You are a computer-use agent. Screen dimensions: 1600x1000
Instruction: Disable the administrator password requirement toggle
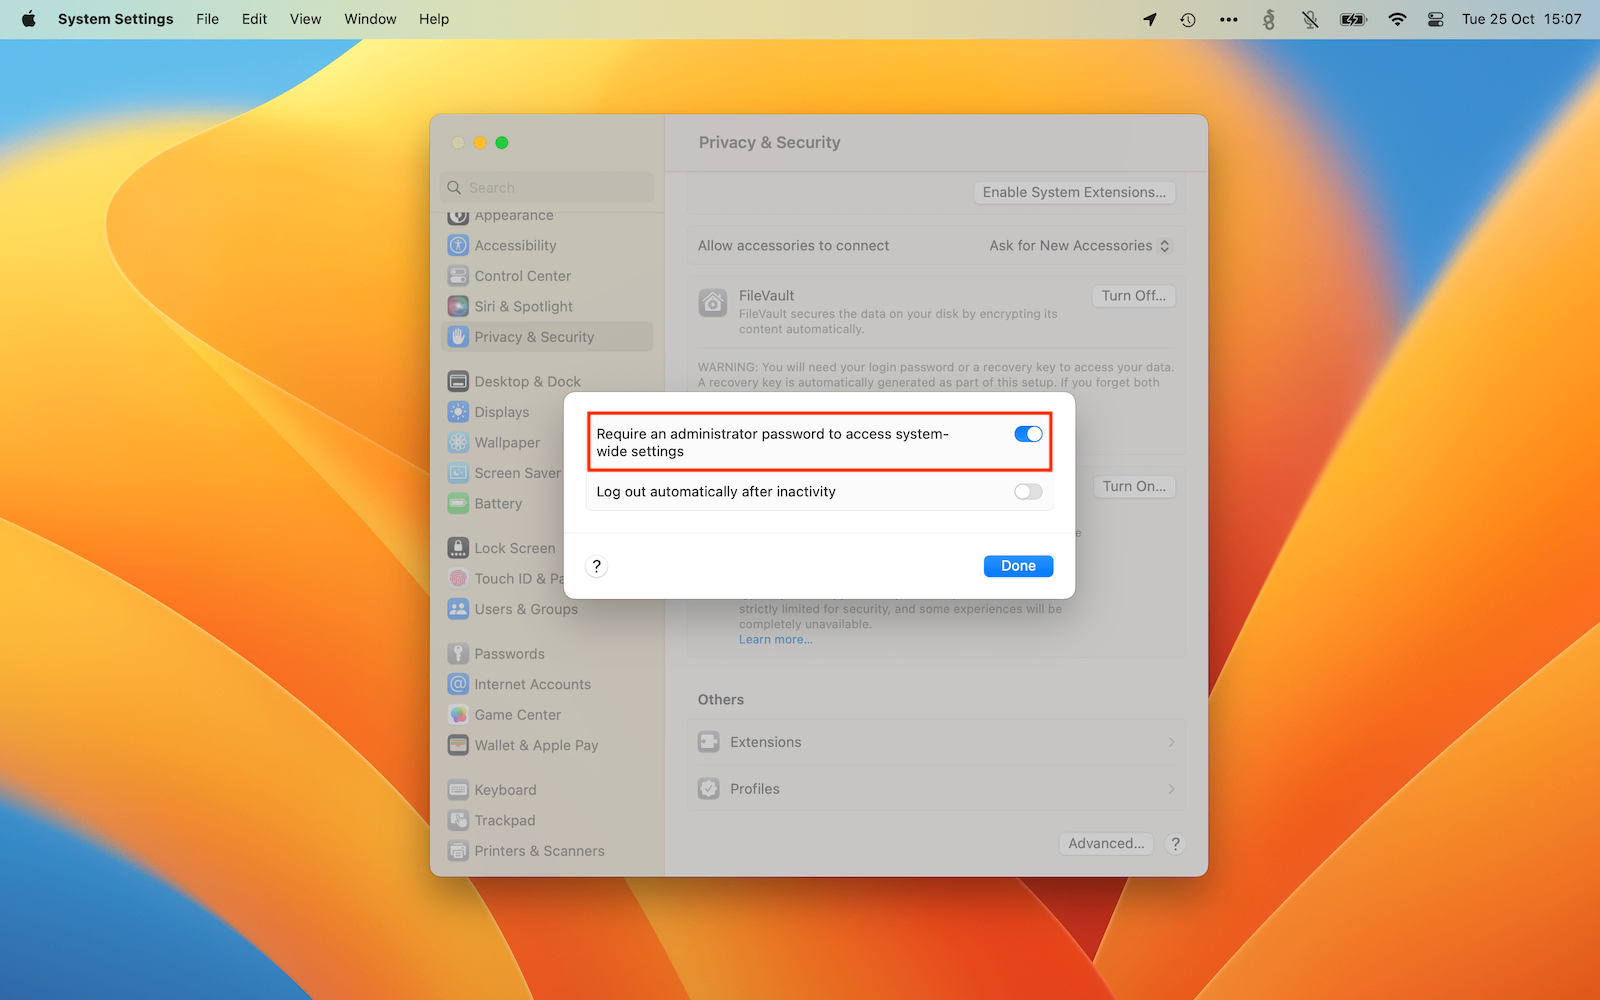[1028, 434]
